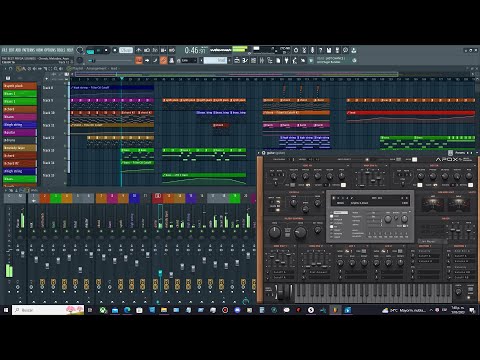The height and width of the screenshot is (360, 480).
Task: Open the ADD menu
Action: 18,50
